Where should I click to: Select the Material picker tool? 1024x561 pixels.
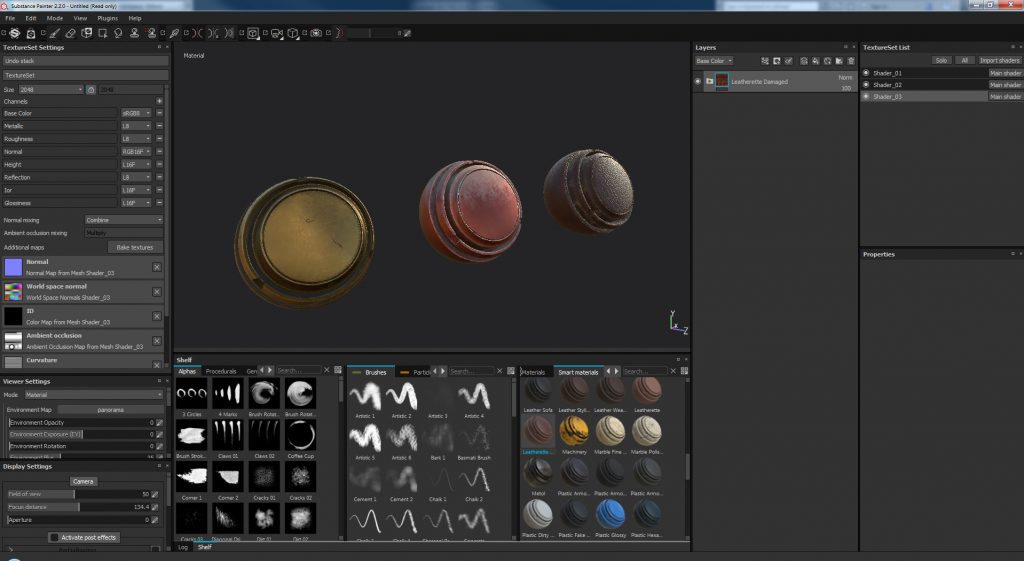coord(174,33)
